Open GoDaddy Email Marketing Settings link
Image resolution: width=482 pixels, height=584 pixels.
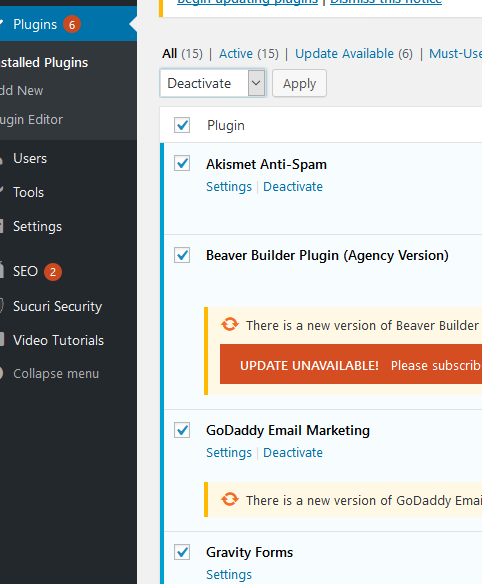(229, 453)
